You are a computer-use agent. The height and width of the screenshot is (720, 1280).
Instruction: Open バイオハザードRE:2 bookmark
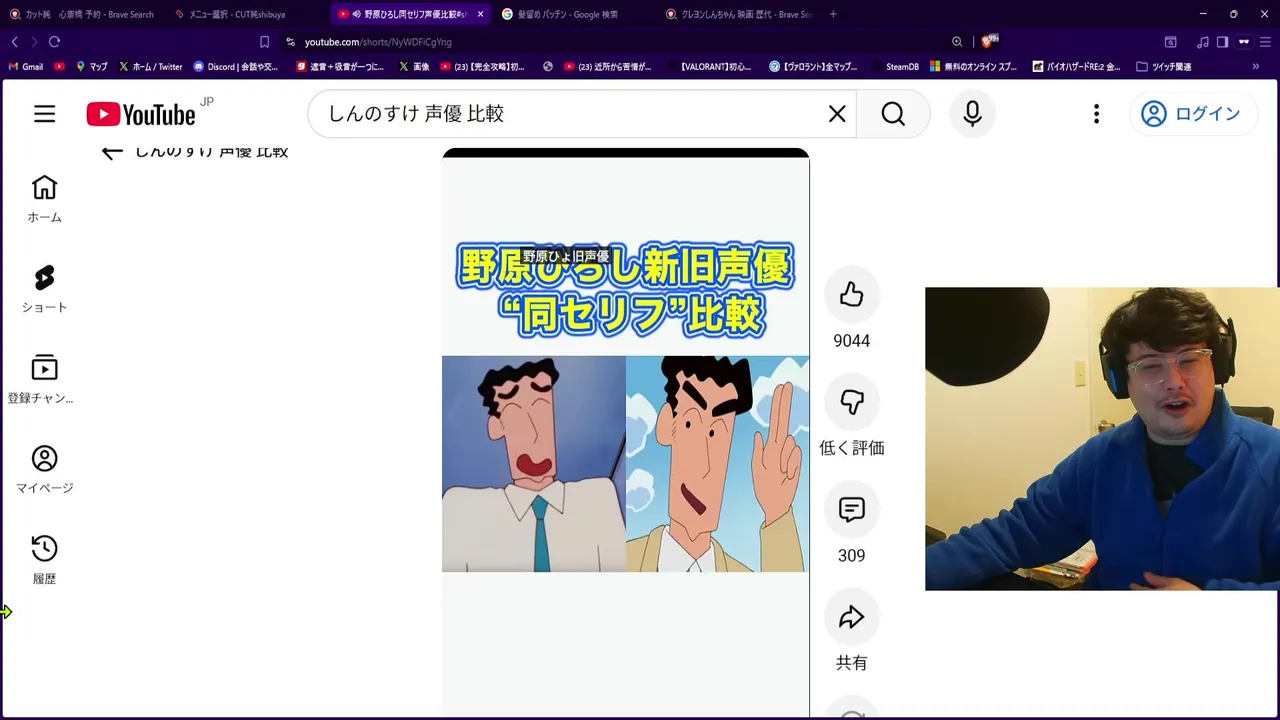click(x=1076, y=67)
